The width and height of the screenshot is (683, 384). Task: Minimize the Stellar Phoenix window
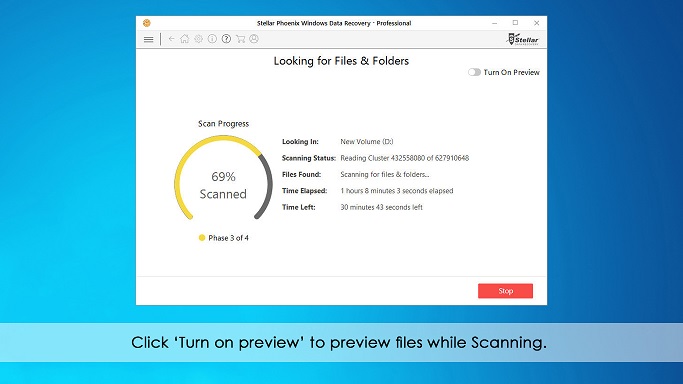pos(494,23)
